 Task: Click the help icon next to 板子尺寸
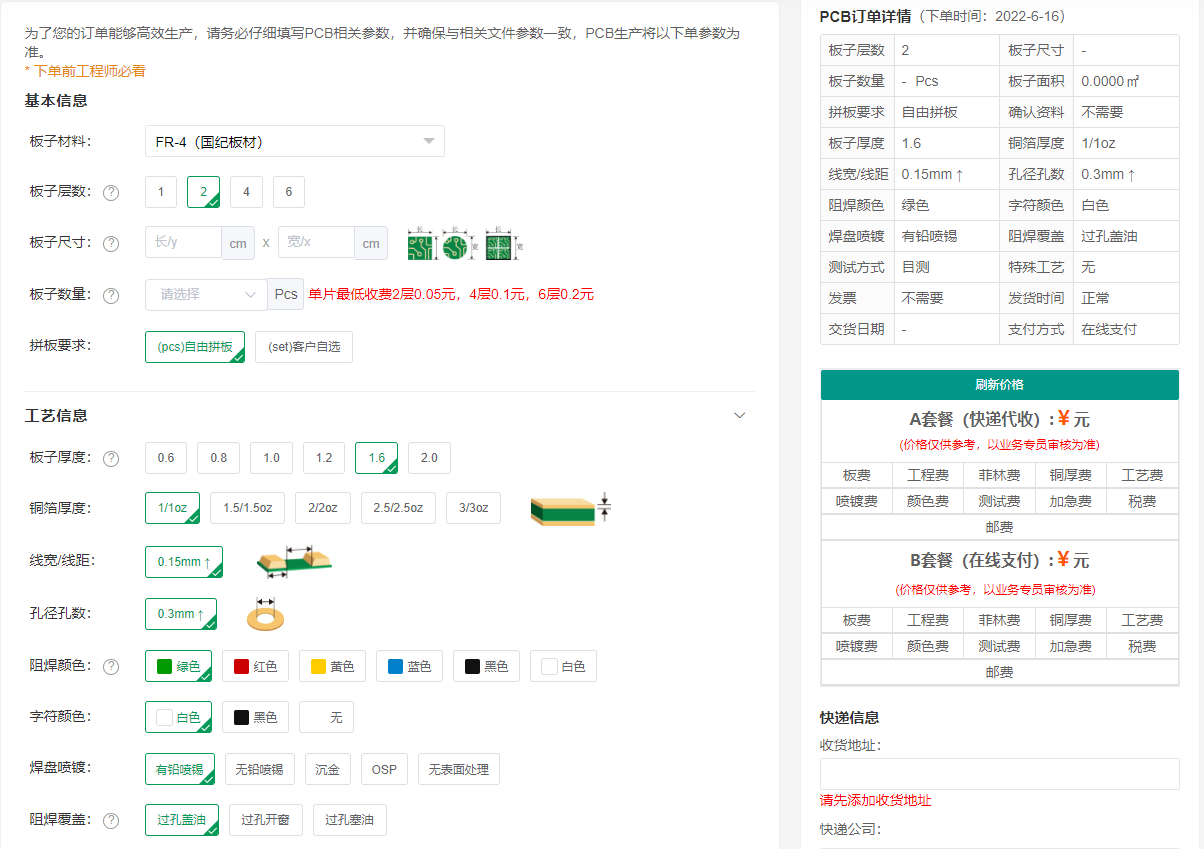click(x=110, y=242)
